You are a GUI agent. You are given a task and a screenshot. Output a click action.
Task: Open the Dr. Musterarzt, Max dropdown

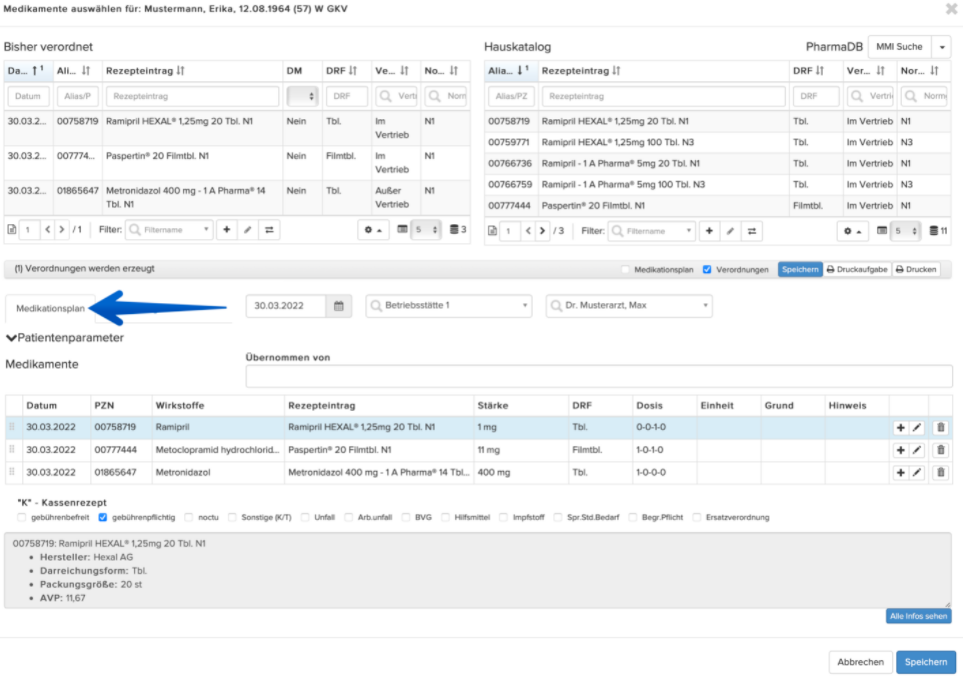[x=629, y=305]
